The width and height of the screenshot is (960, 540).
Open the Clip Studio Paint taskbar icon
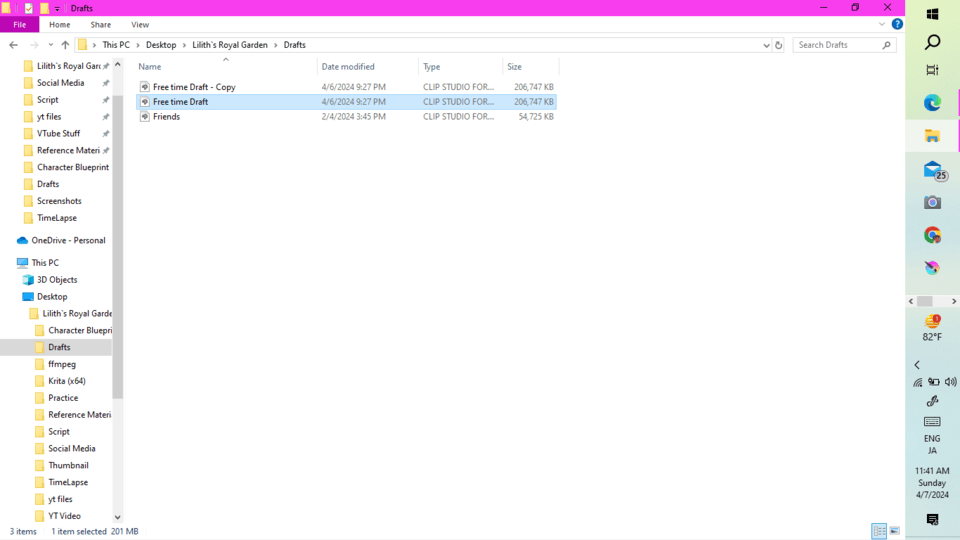pyautogui.click(x=932, y=268)
